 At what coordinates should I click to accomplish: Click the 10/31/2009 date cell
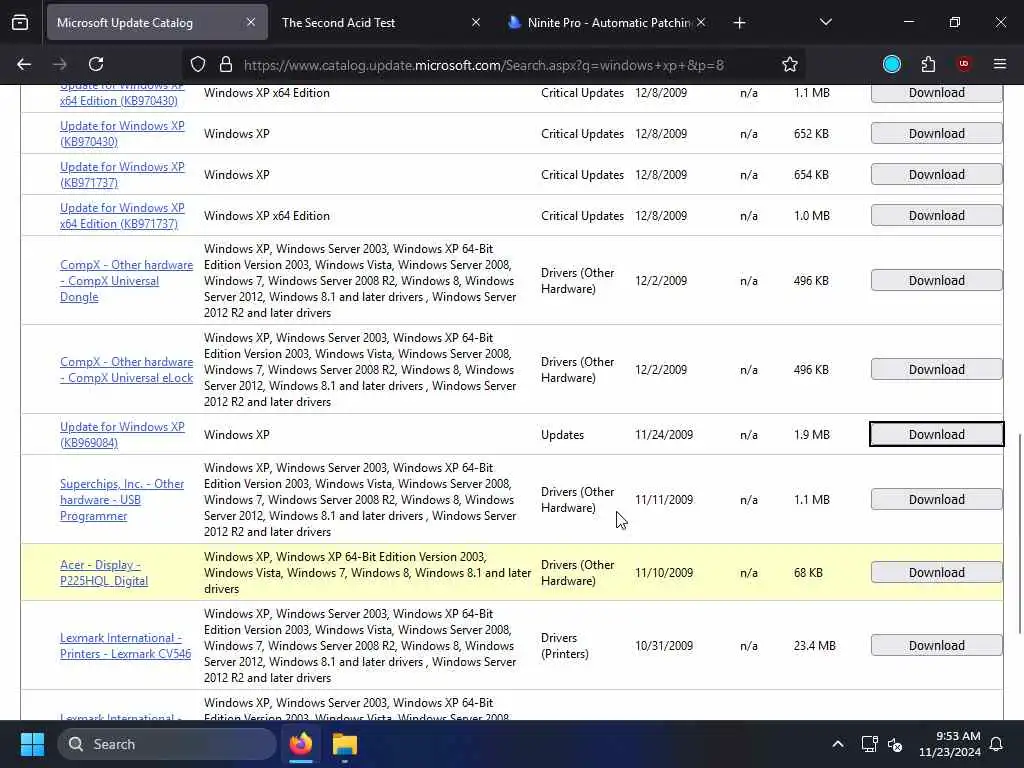(664, 646)
